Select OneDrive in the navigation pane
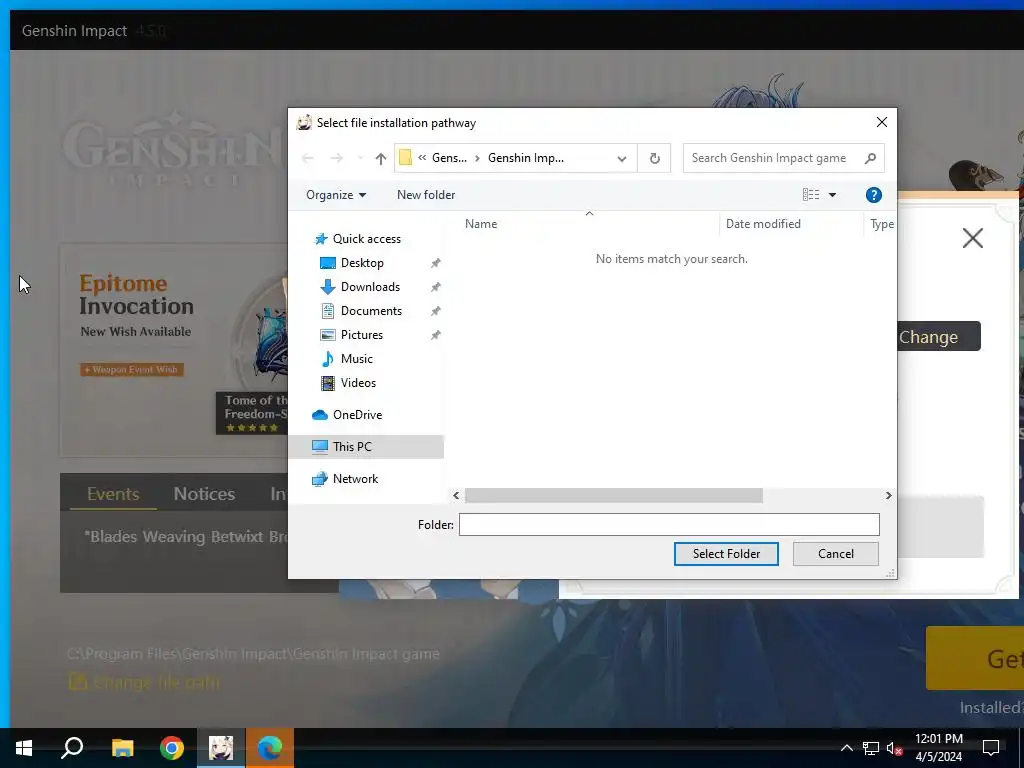The image size is (1024, 768). pos(357,415)
